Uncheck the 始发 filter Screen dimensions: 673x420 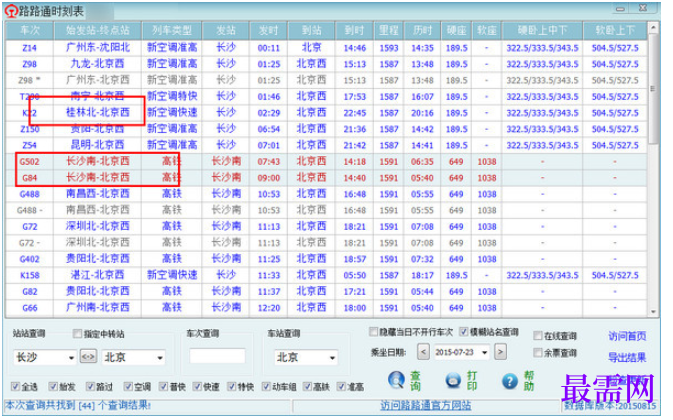coord(53,387)
